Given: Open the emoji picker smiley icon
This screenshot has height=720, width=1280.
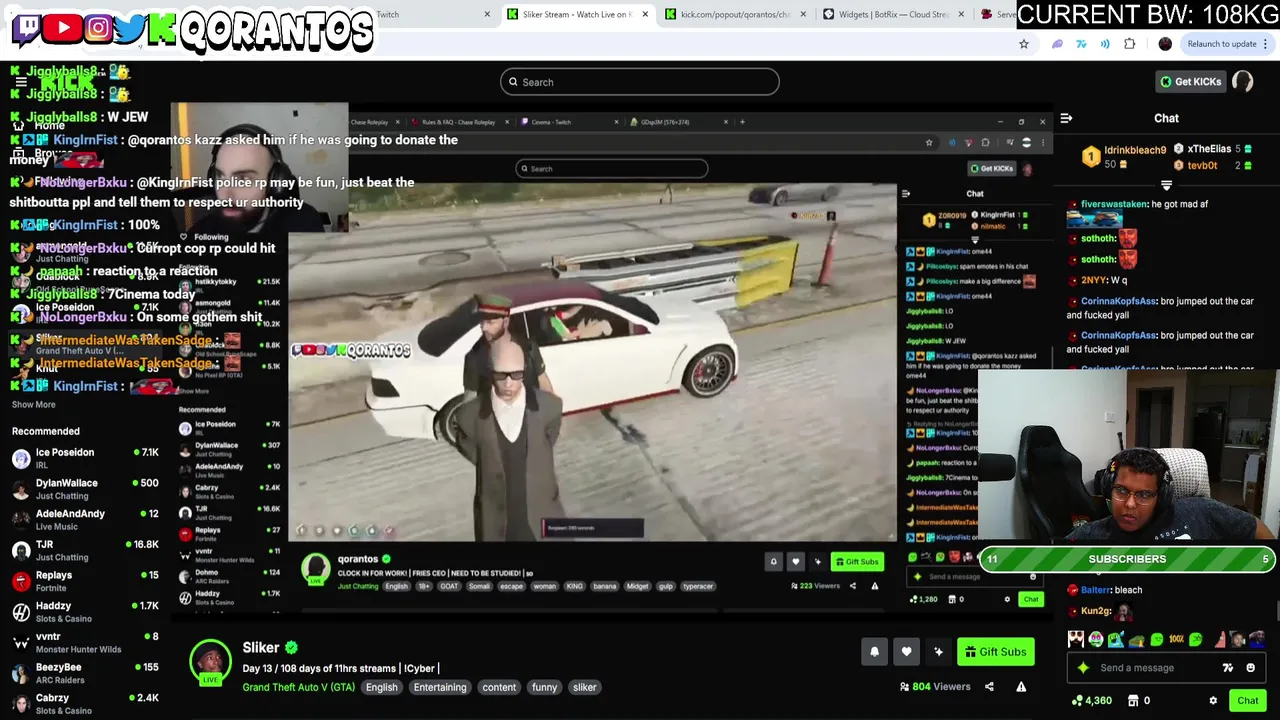Looking at the screenshot, I should pyautogui.click(x=1250, y=668).
